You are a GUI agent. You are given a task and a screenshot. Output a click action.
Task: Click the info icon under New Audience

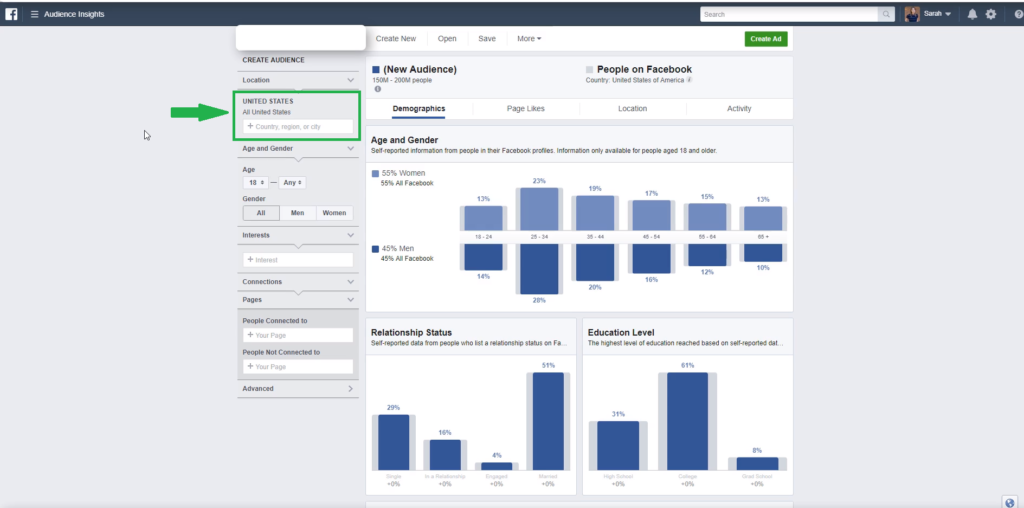click(377, 89)
